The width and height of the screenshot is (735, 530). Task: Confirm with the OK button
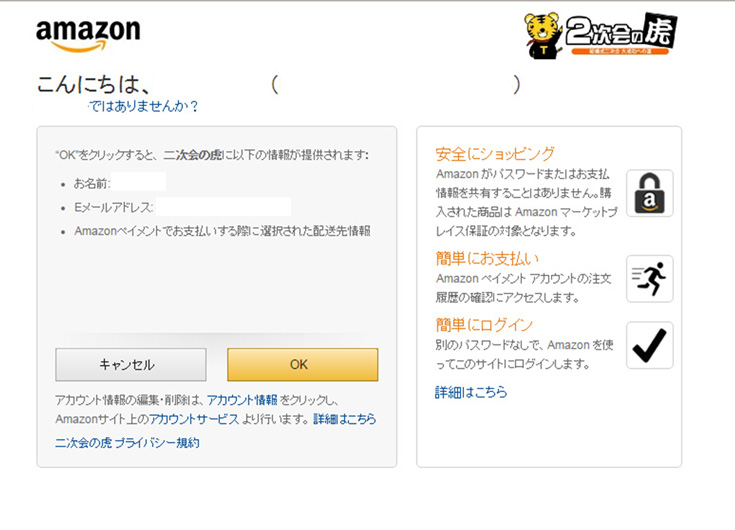coord(302,364)
